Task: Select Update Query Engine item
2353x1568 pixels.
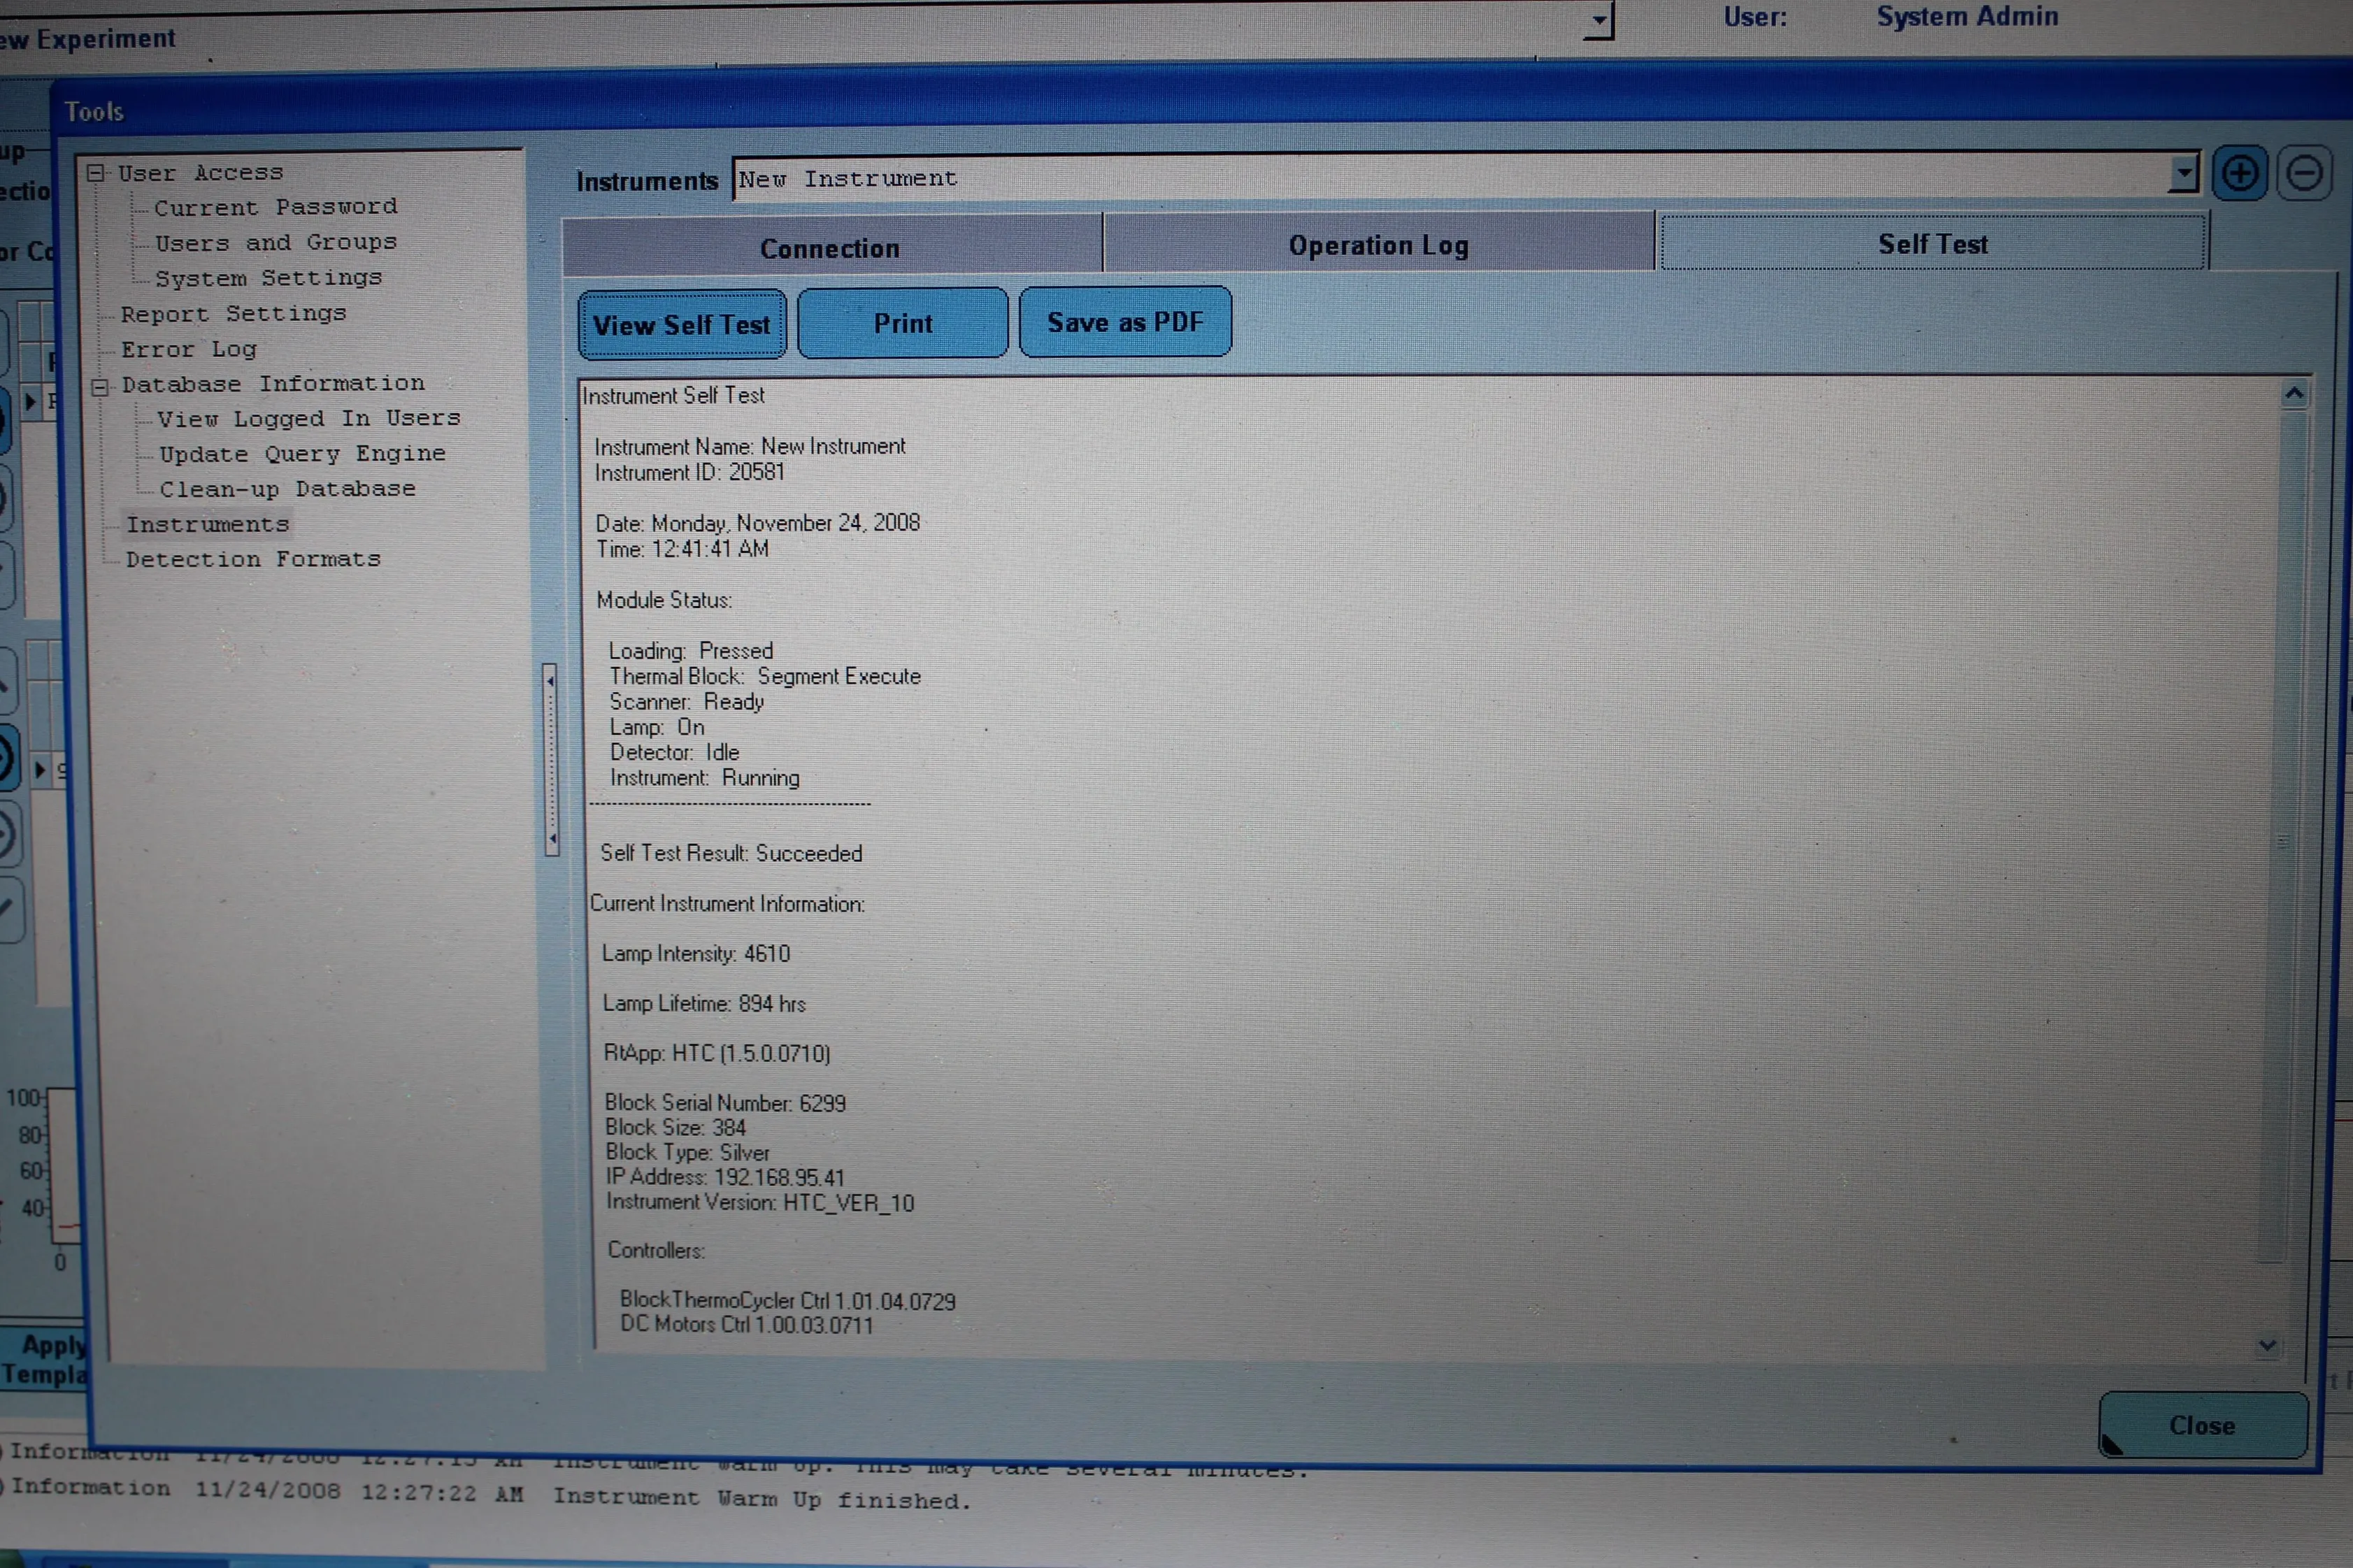Action: coord(302,453)
